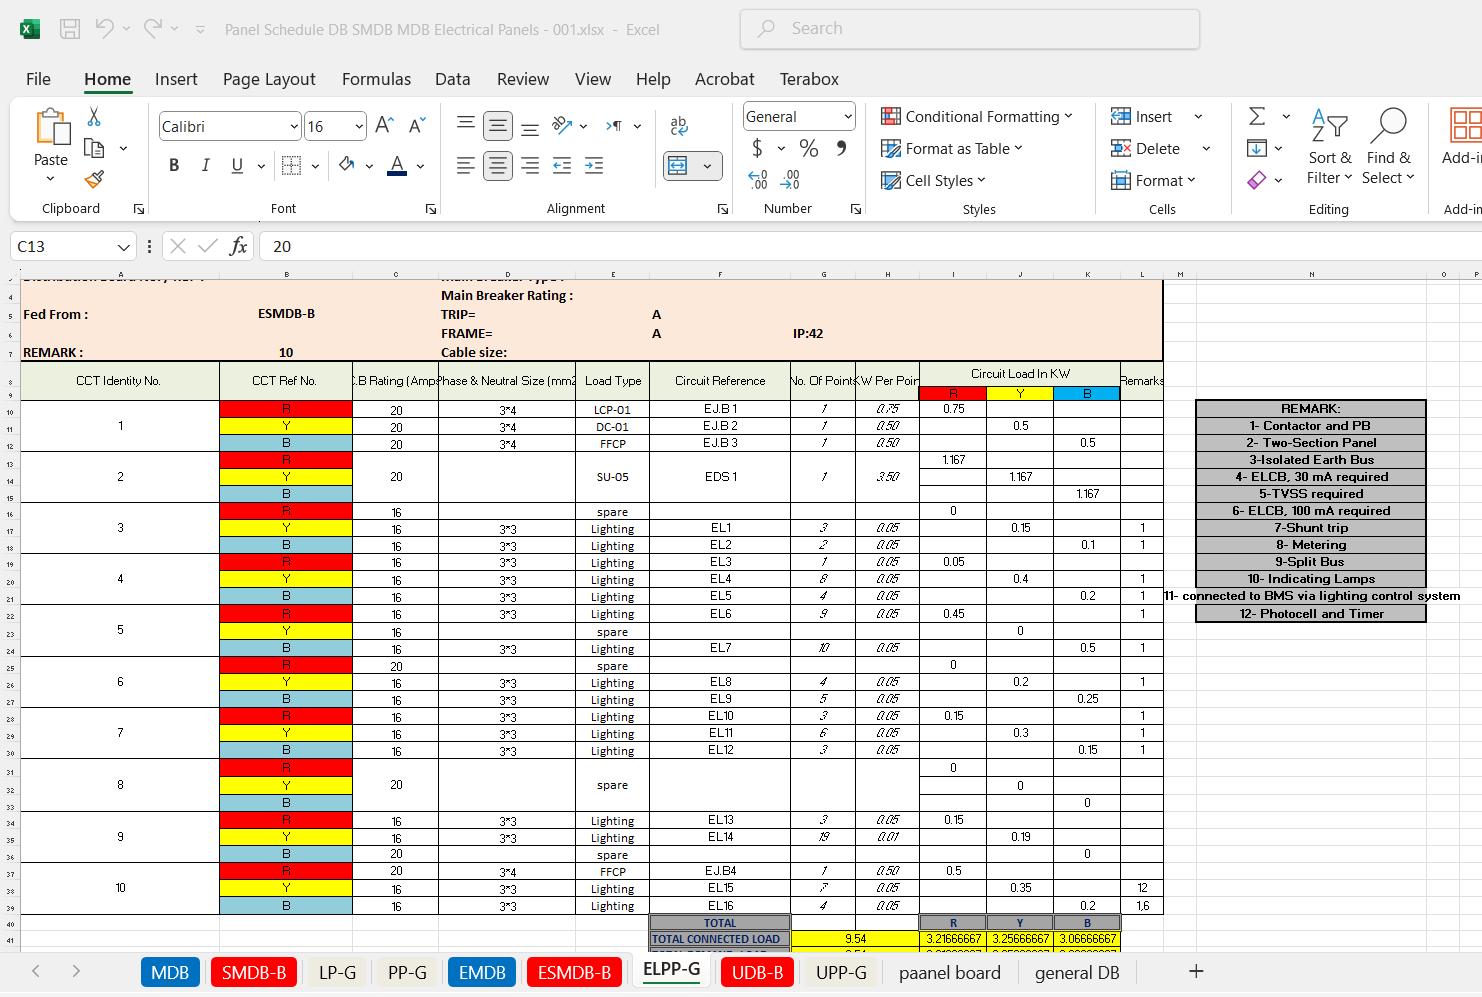Open the font size dropdown
The width and height of the screenshot is (1482, 997).
(359, 127)
